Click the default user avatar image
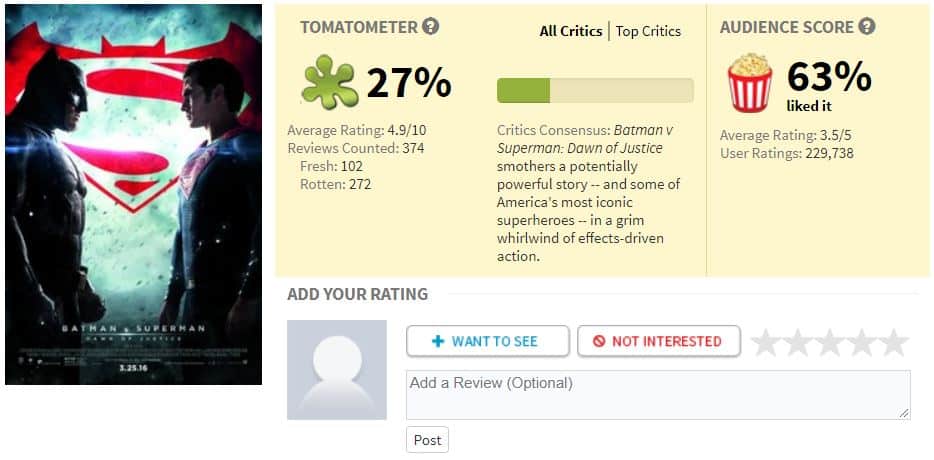Image resolution: width=934 pixels, height=460 pixels. (337, 370)
